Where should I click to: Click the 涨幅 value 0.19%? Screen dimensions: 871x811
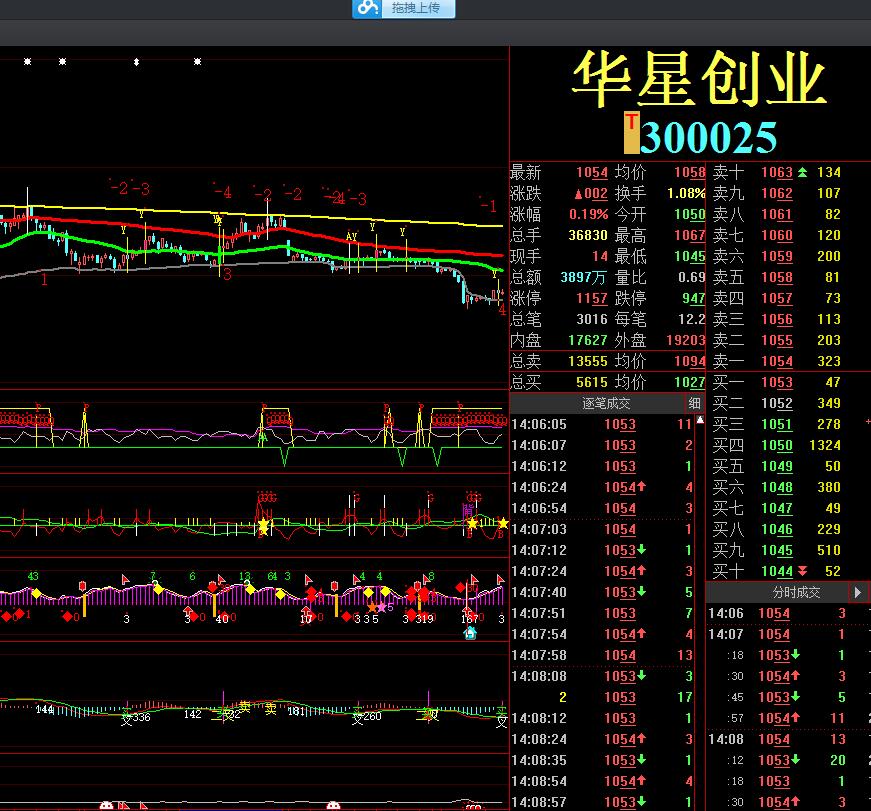pos(588,214)
